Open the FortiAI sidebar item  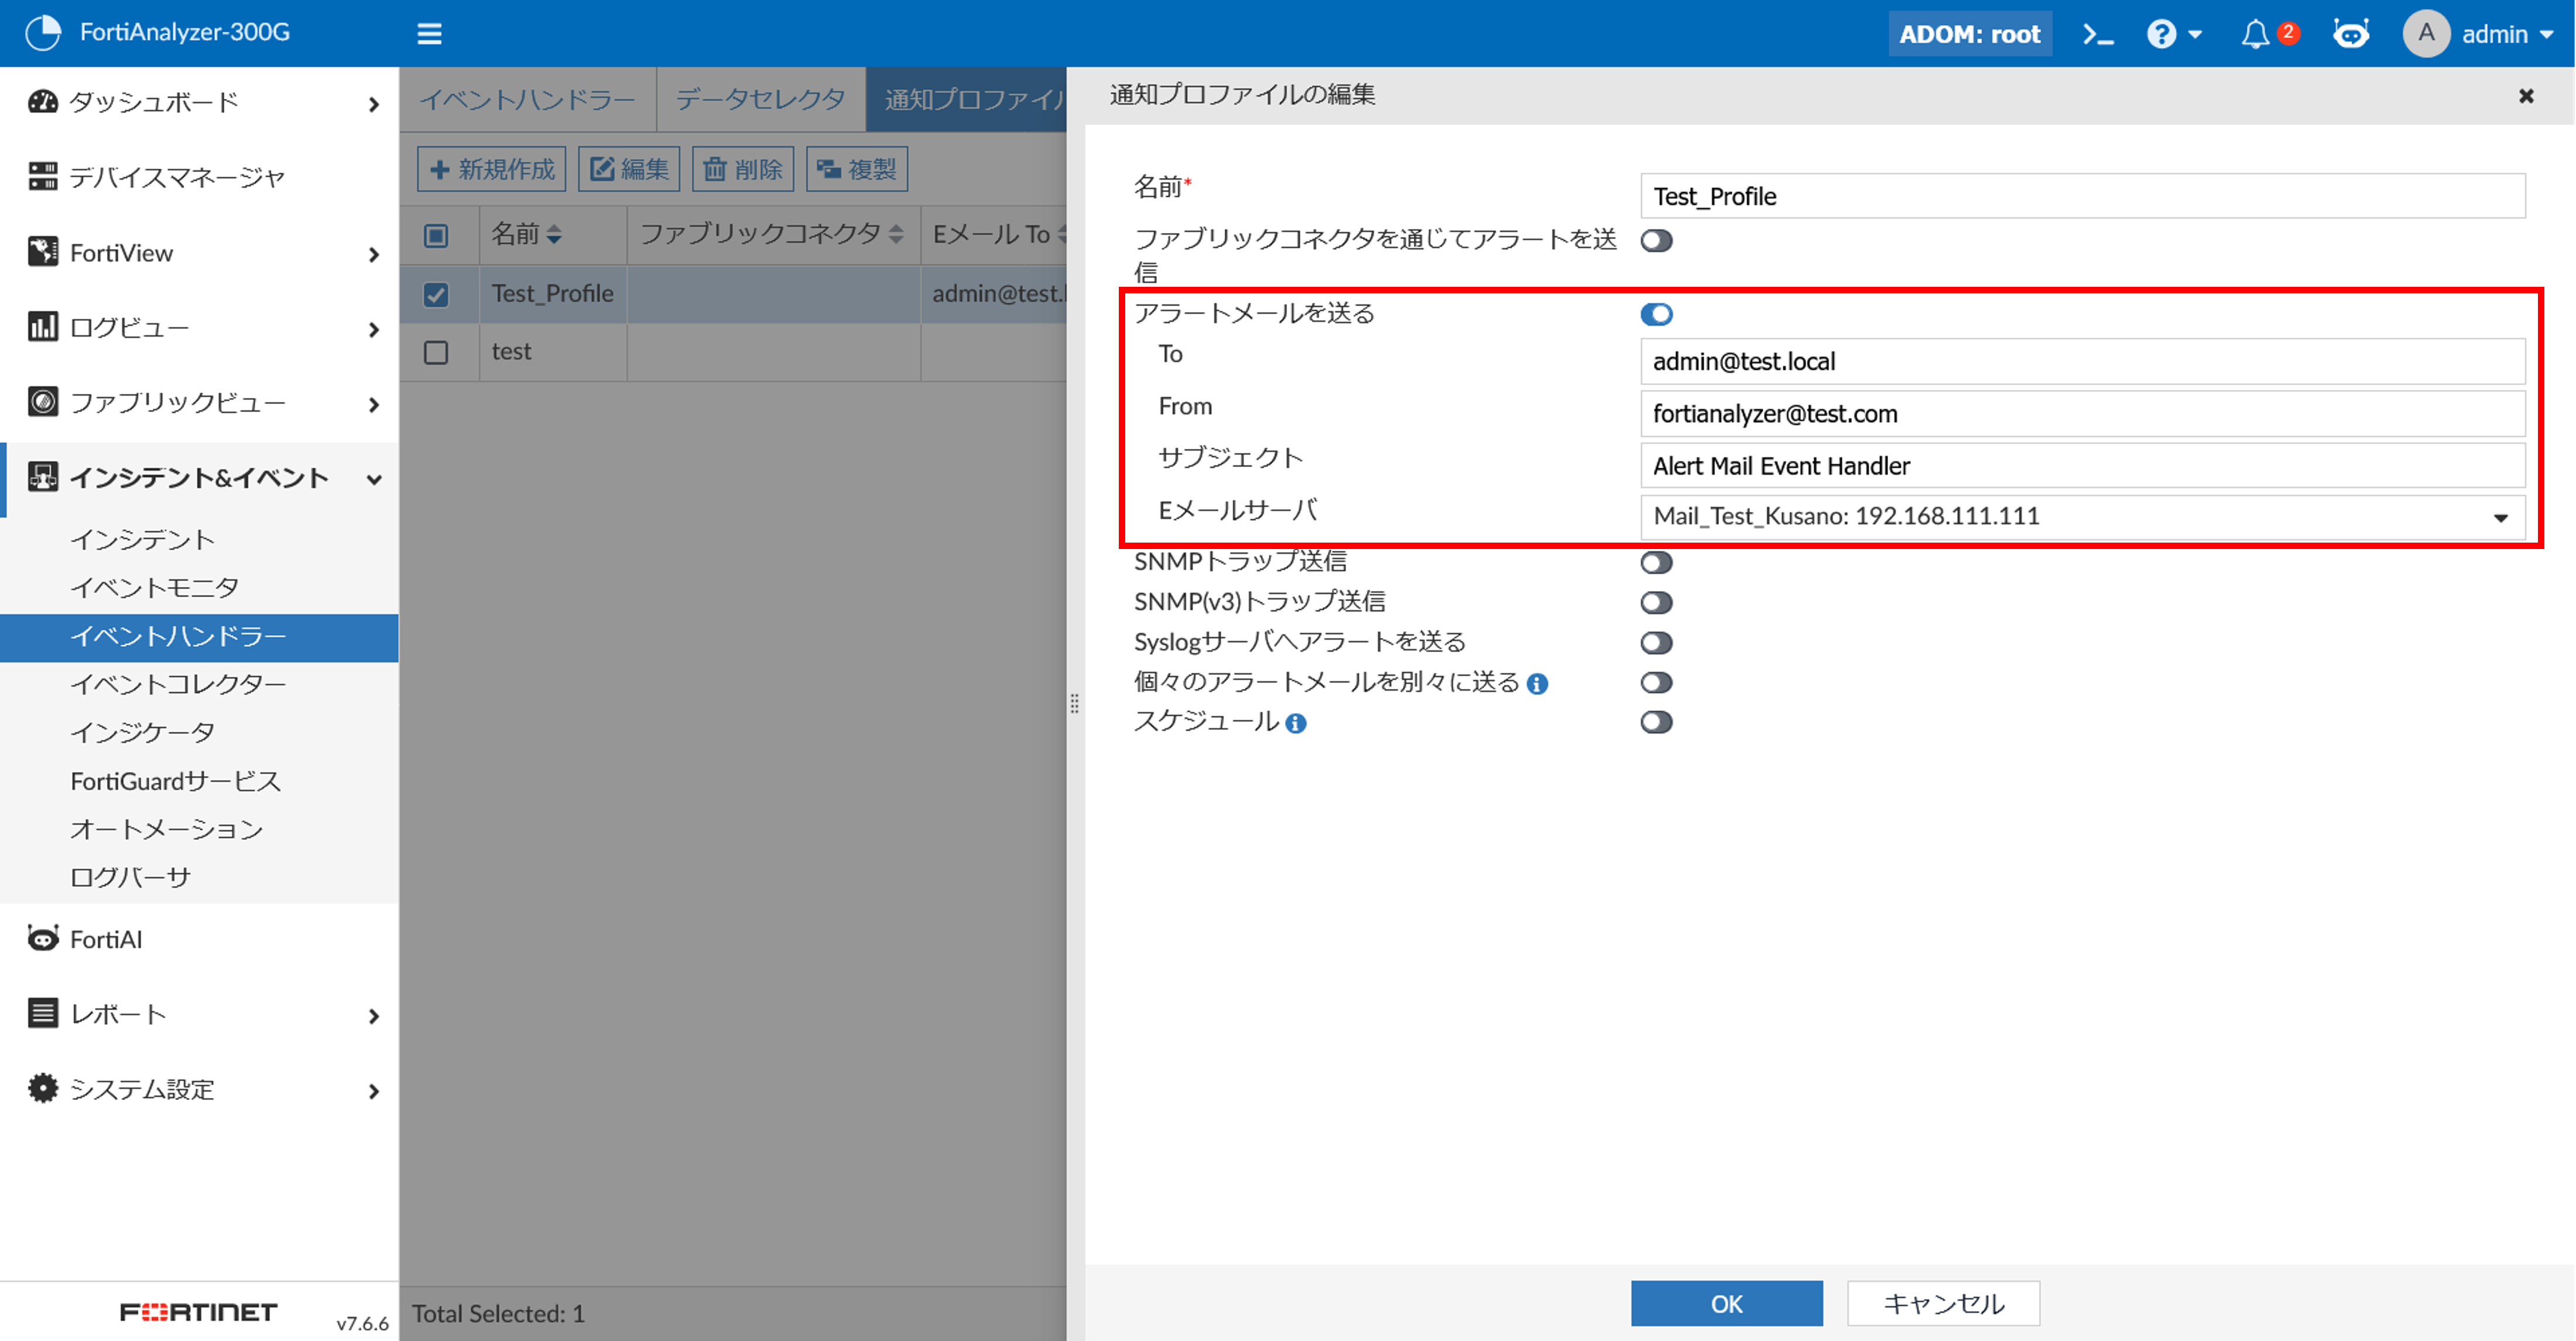pos(106,939)
